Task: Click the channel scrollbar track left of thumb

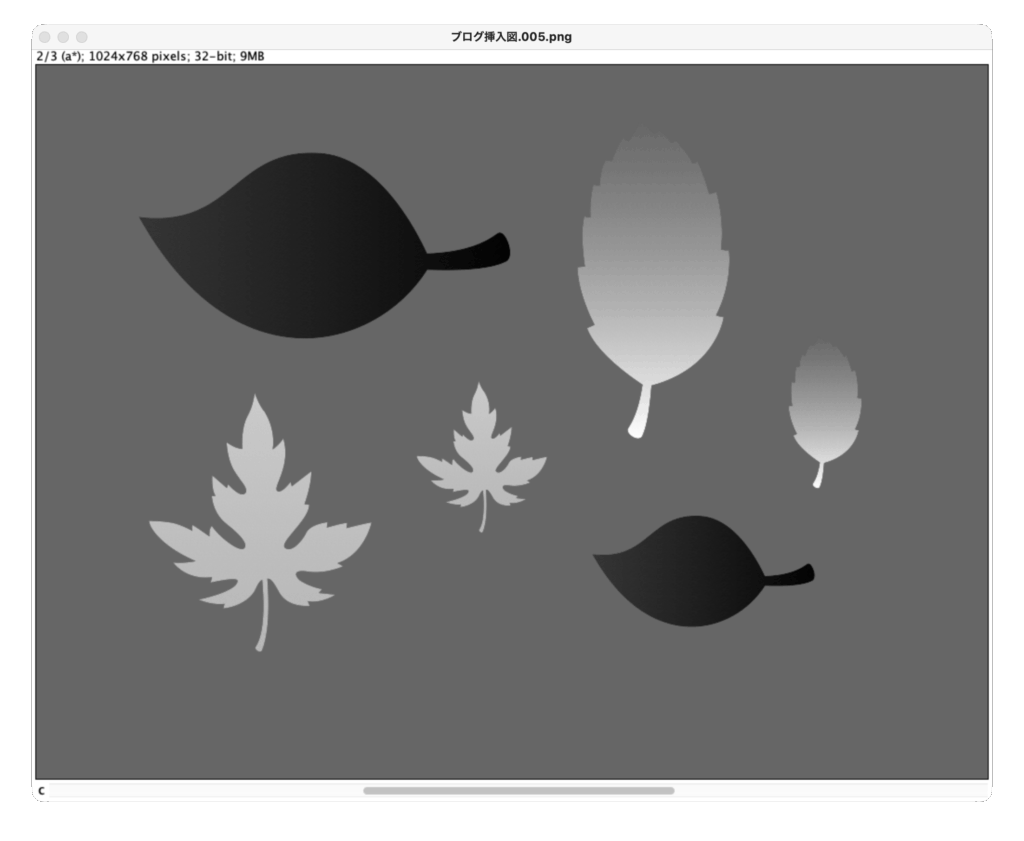Action: (x=200, y=790)
